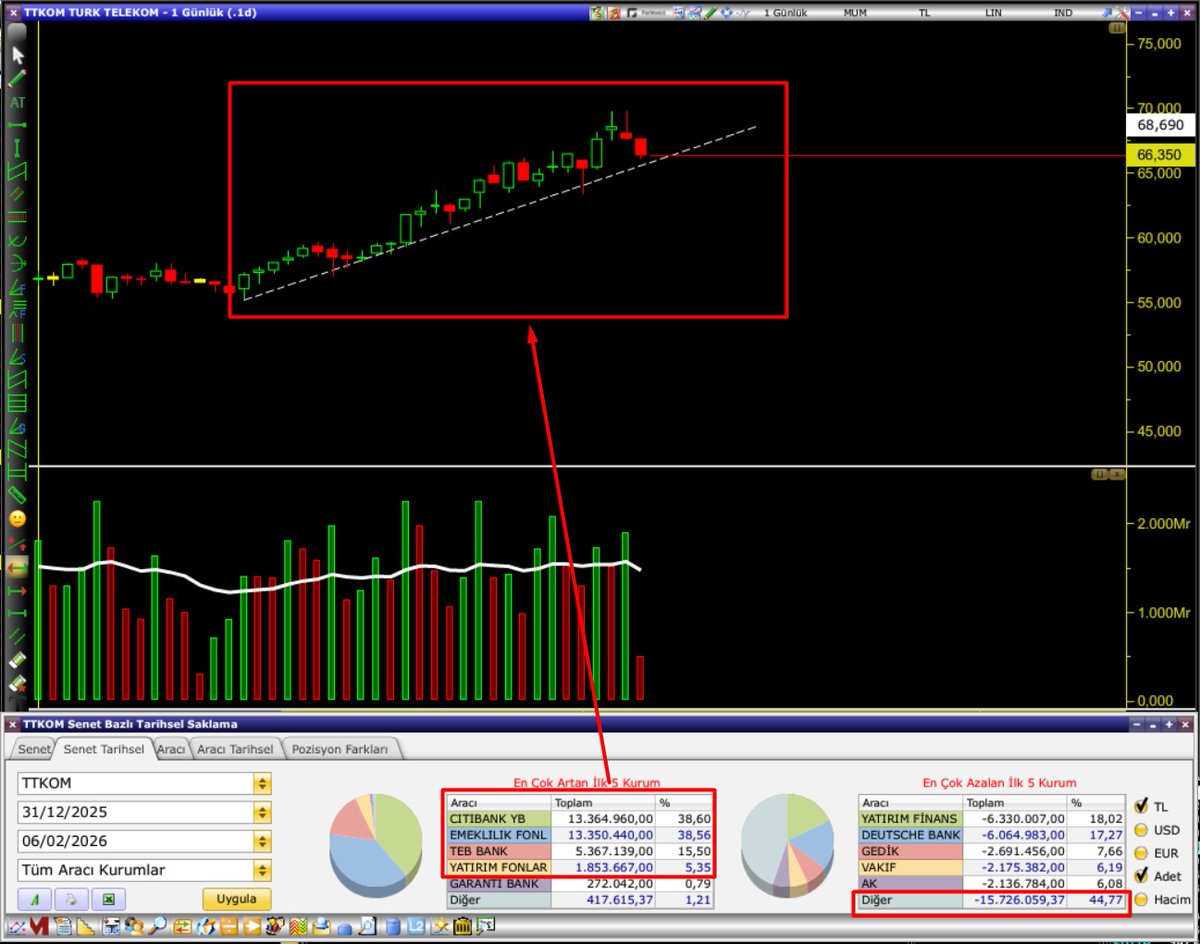Click the red M icon in bottom toolbar
Screen dimensions: 1200x944
(39, 926)
